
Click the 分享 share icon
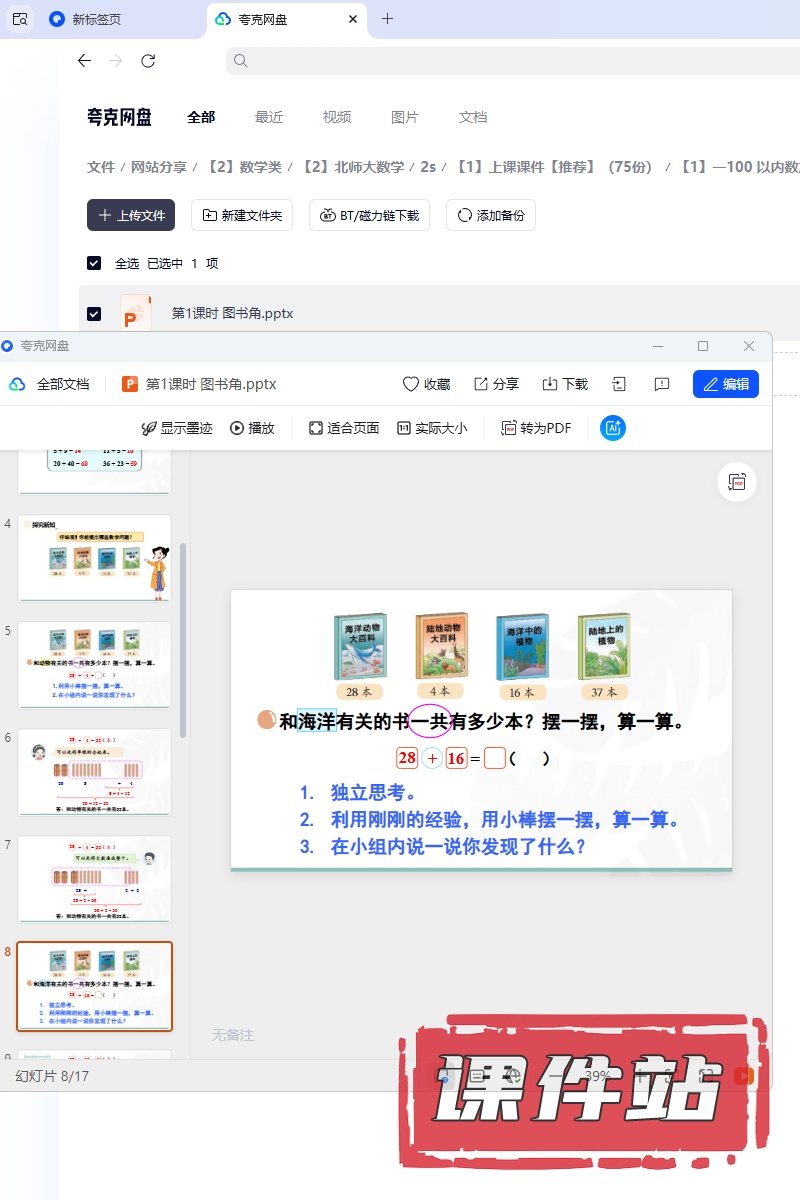481,384
